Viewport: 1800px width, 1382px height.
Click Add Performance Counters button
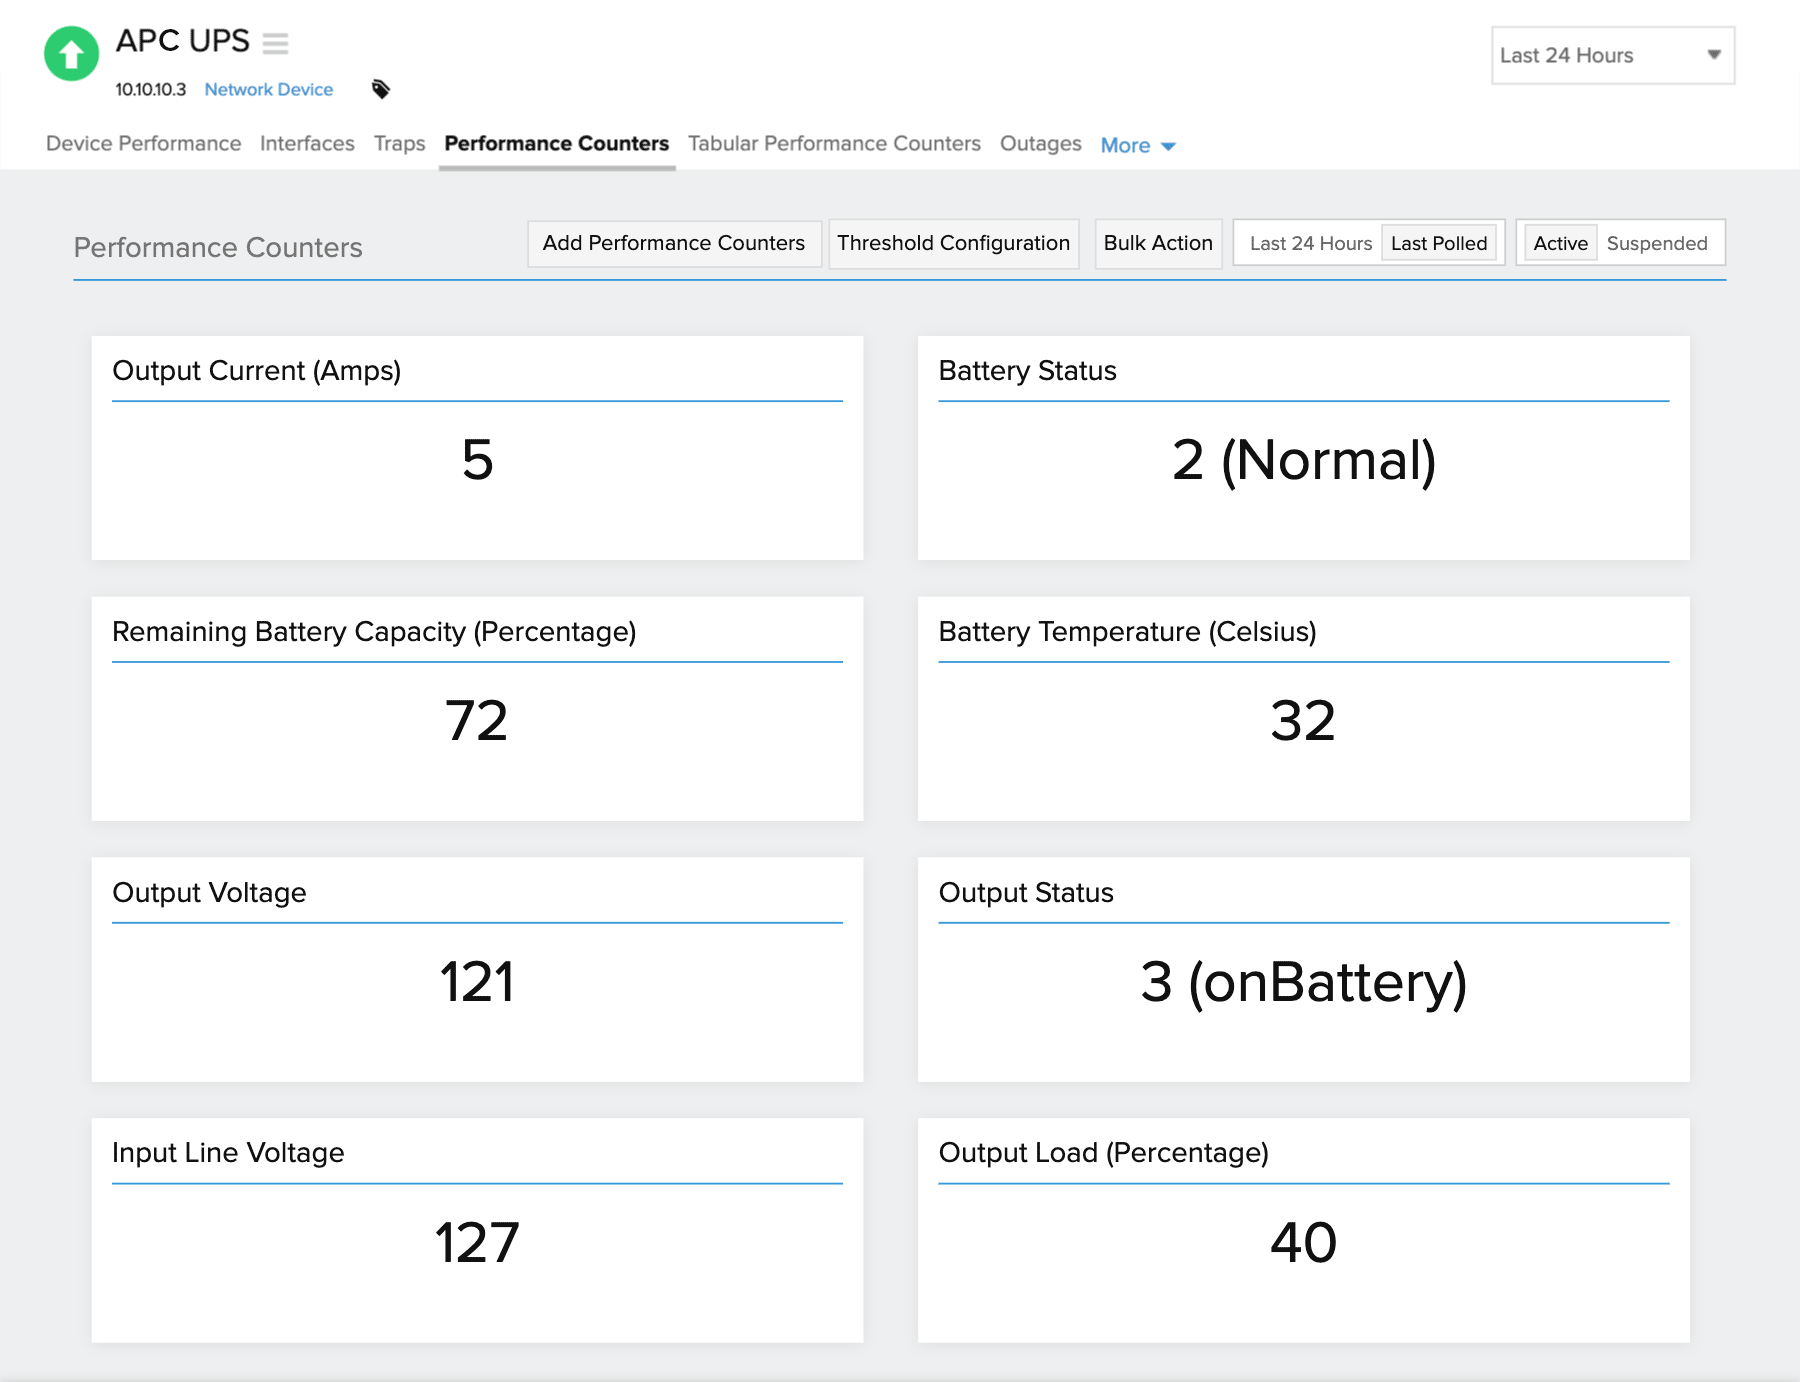[673, 243]
